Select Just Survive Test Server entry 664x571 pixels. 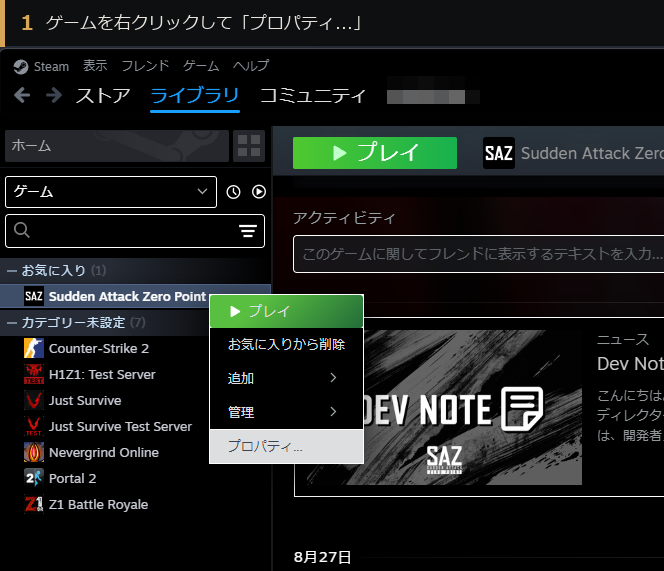pyautogui.click(x=120, y=426)
